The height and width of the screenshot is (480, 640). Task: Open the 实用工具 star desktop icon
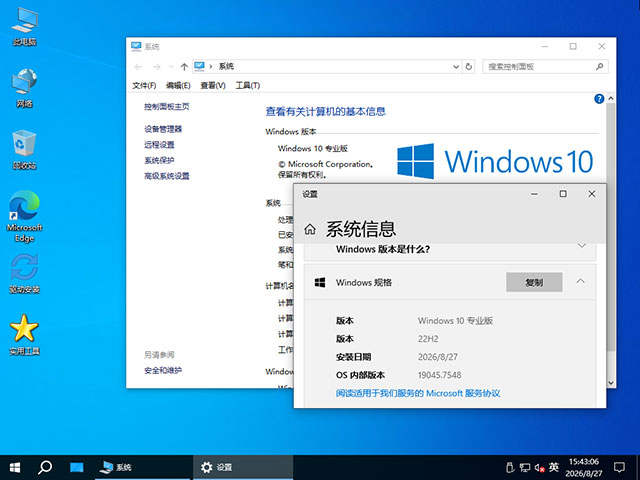click(x=24, y=335)
